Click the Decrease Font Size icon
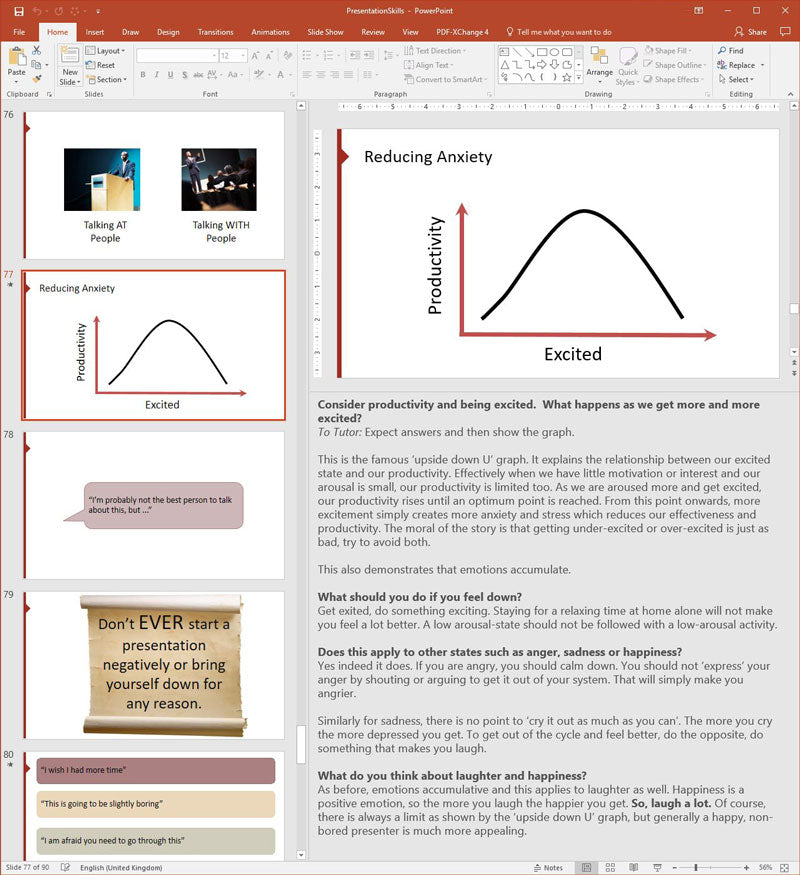 (x=269, y=56)
